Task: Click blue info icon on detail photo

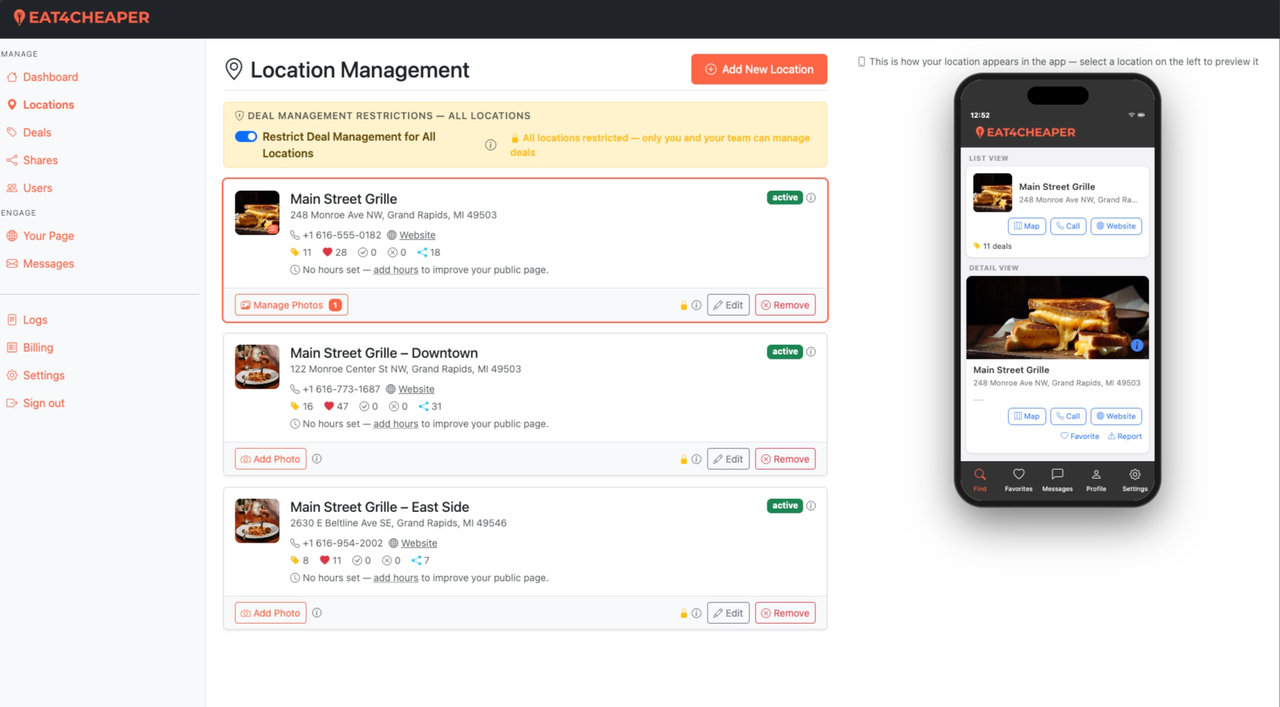Action: point(1137,346)
